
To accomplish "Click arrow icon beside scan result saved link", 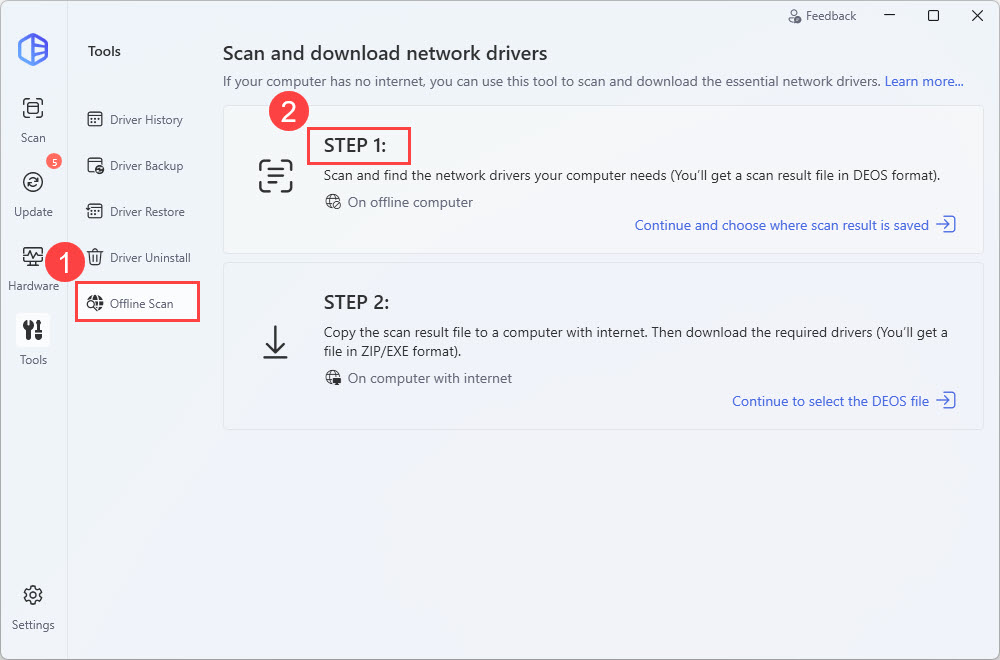I will [946, 225].
